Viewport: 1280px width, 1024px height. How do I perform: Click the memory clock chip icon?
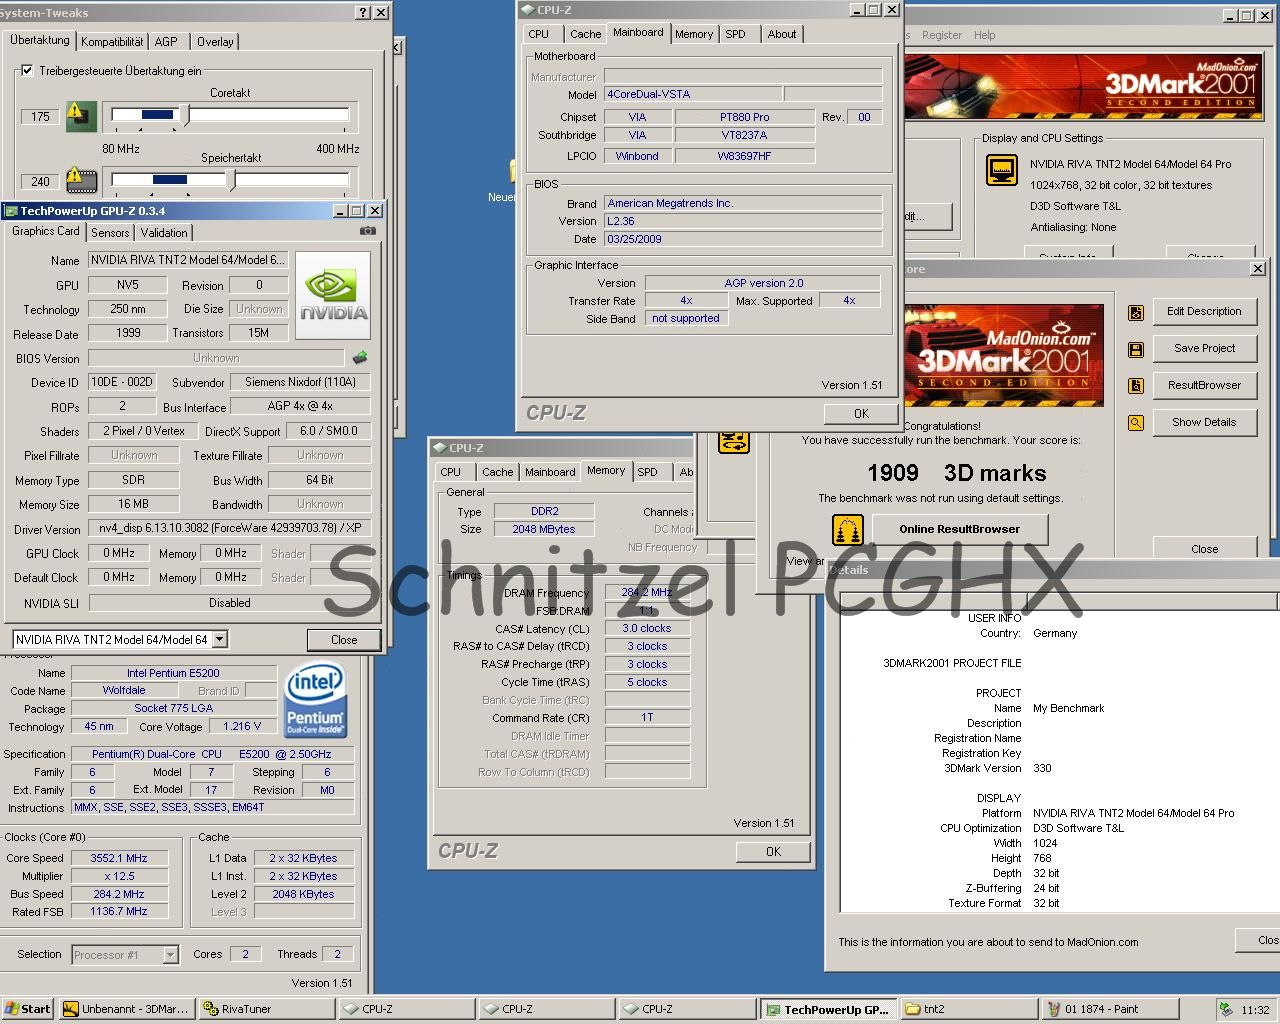[81, 180]
